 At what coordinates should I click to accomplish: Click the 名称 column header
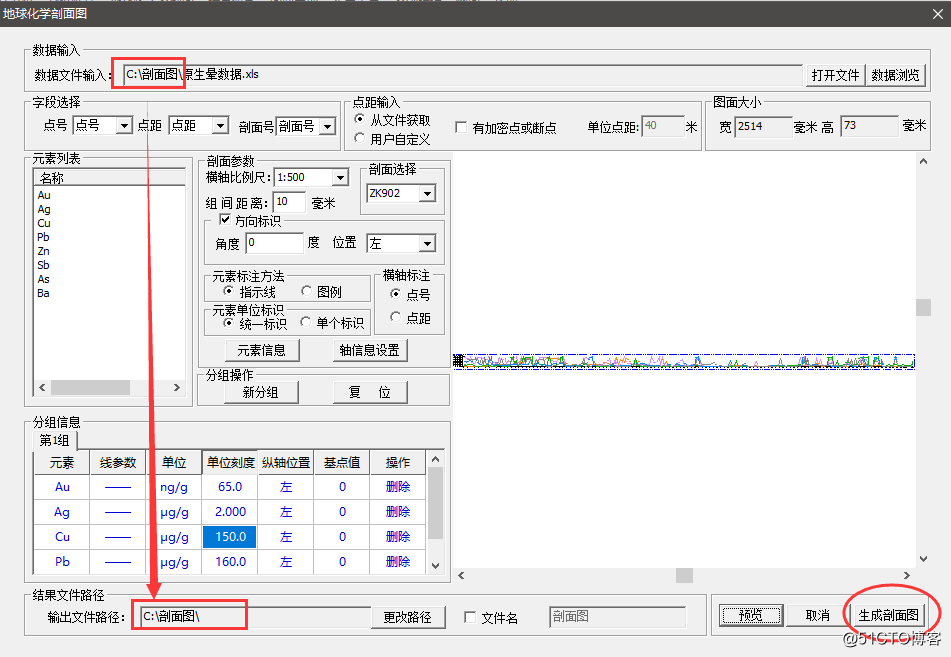(109, 178)
